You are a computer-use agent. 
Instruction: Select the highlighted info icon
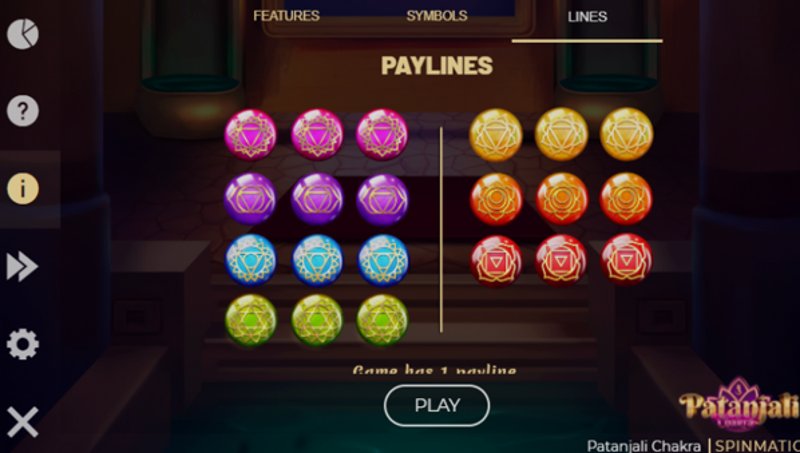pos(22,189)
